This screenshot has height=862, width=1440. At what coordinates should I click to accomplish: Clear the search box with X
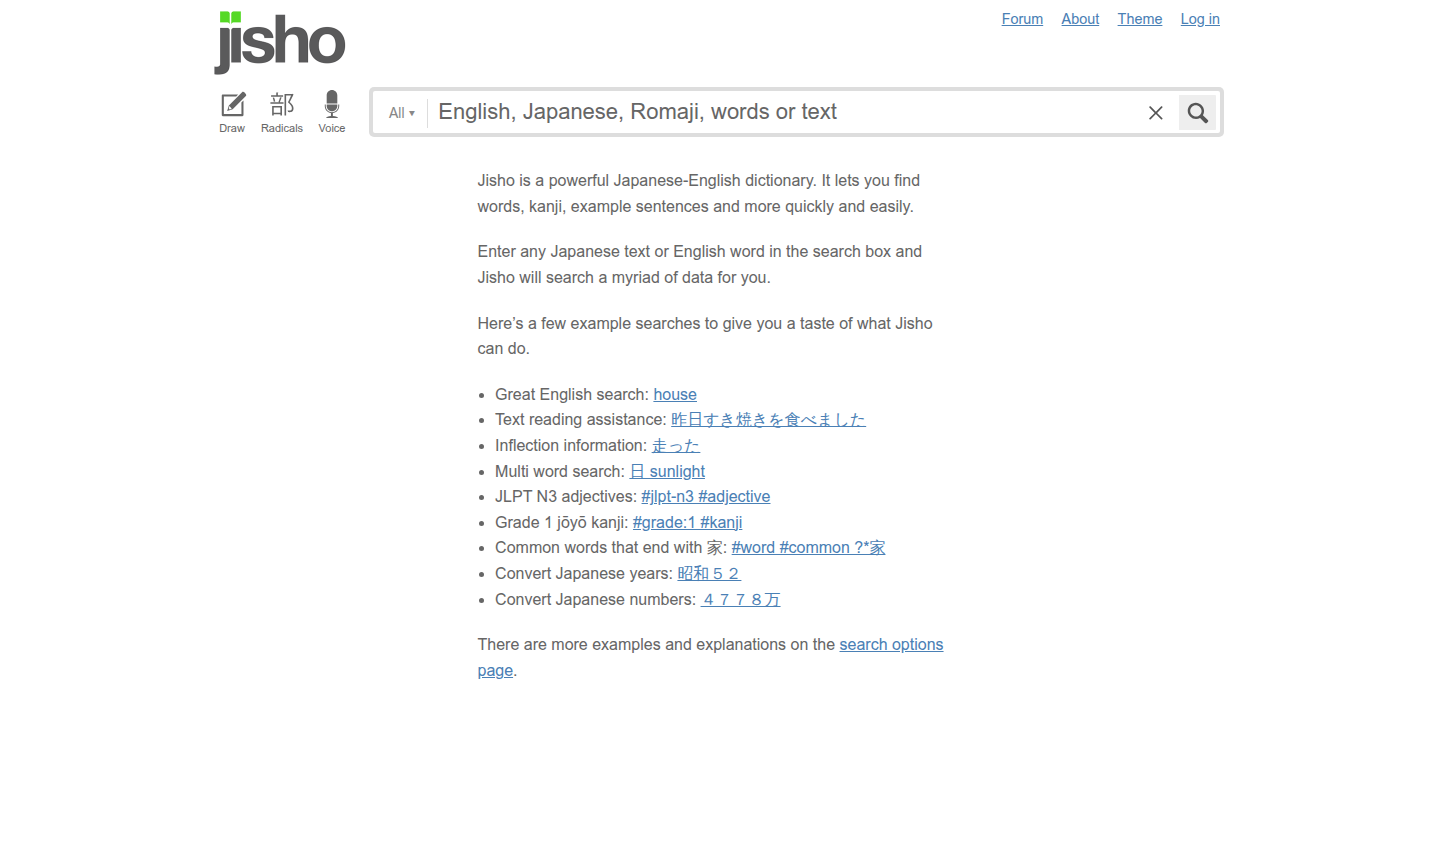click(1155, 113)
